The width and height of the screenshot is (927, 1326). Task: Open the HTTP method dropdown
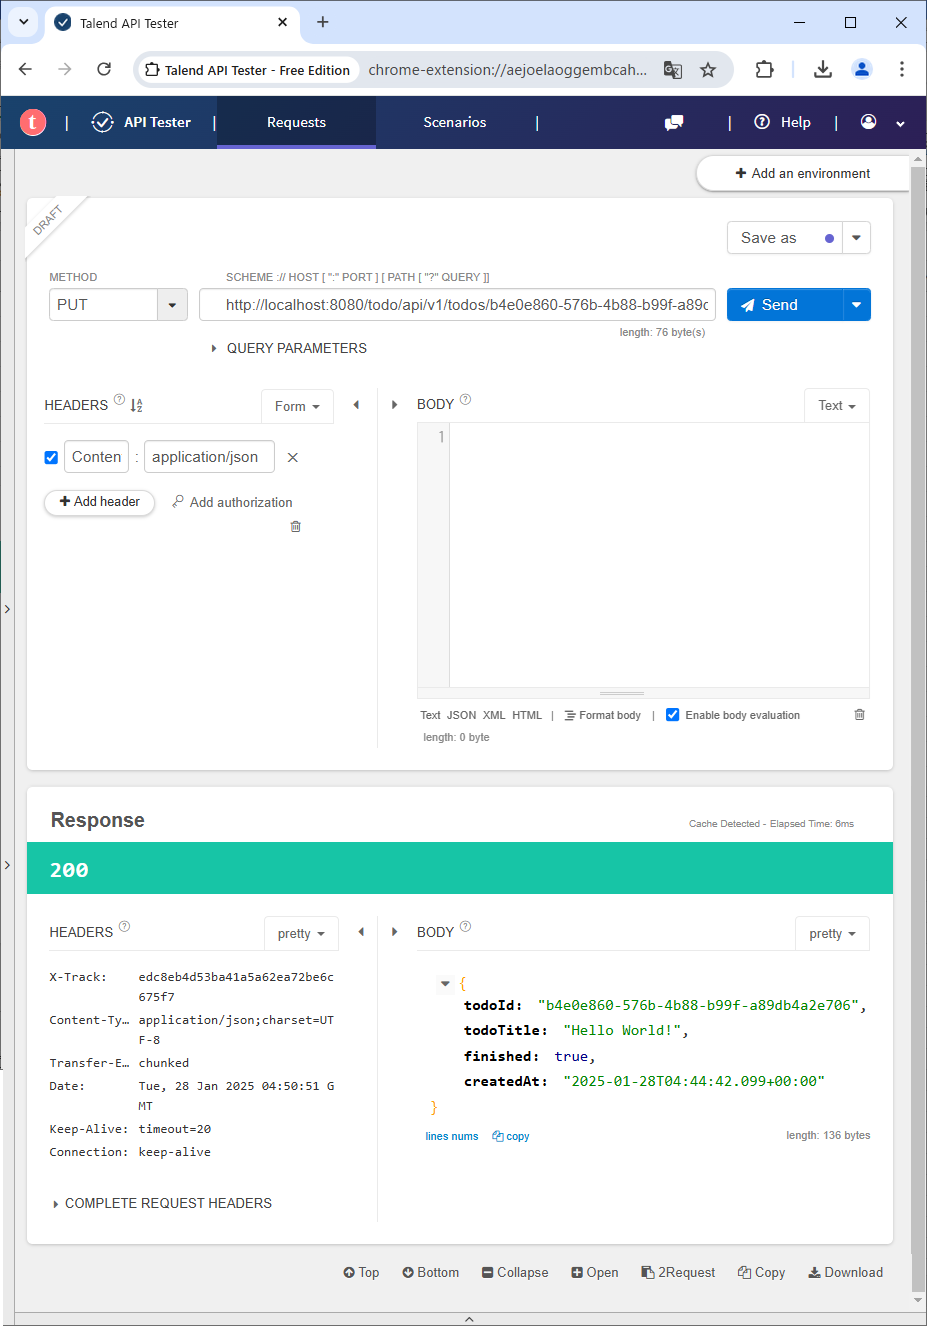pyautogui.click(x=172, y=305)
